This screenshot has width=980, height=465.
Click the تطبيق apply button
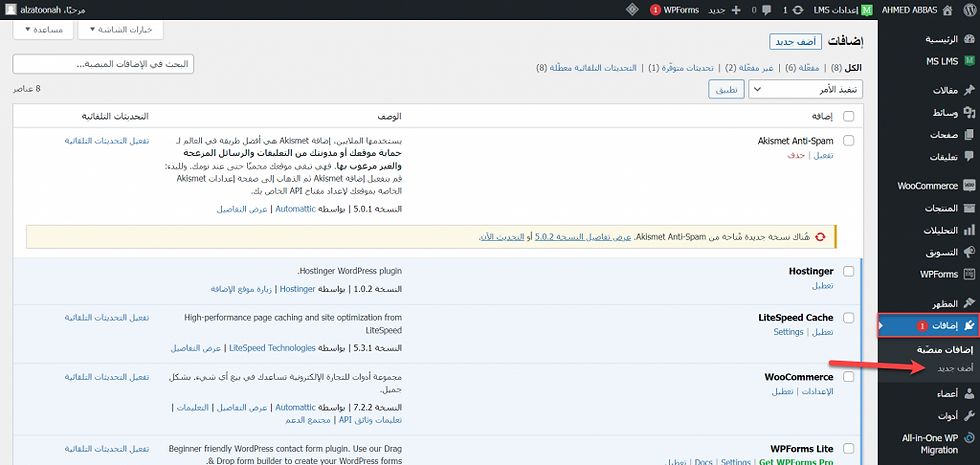pos(726,89)
